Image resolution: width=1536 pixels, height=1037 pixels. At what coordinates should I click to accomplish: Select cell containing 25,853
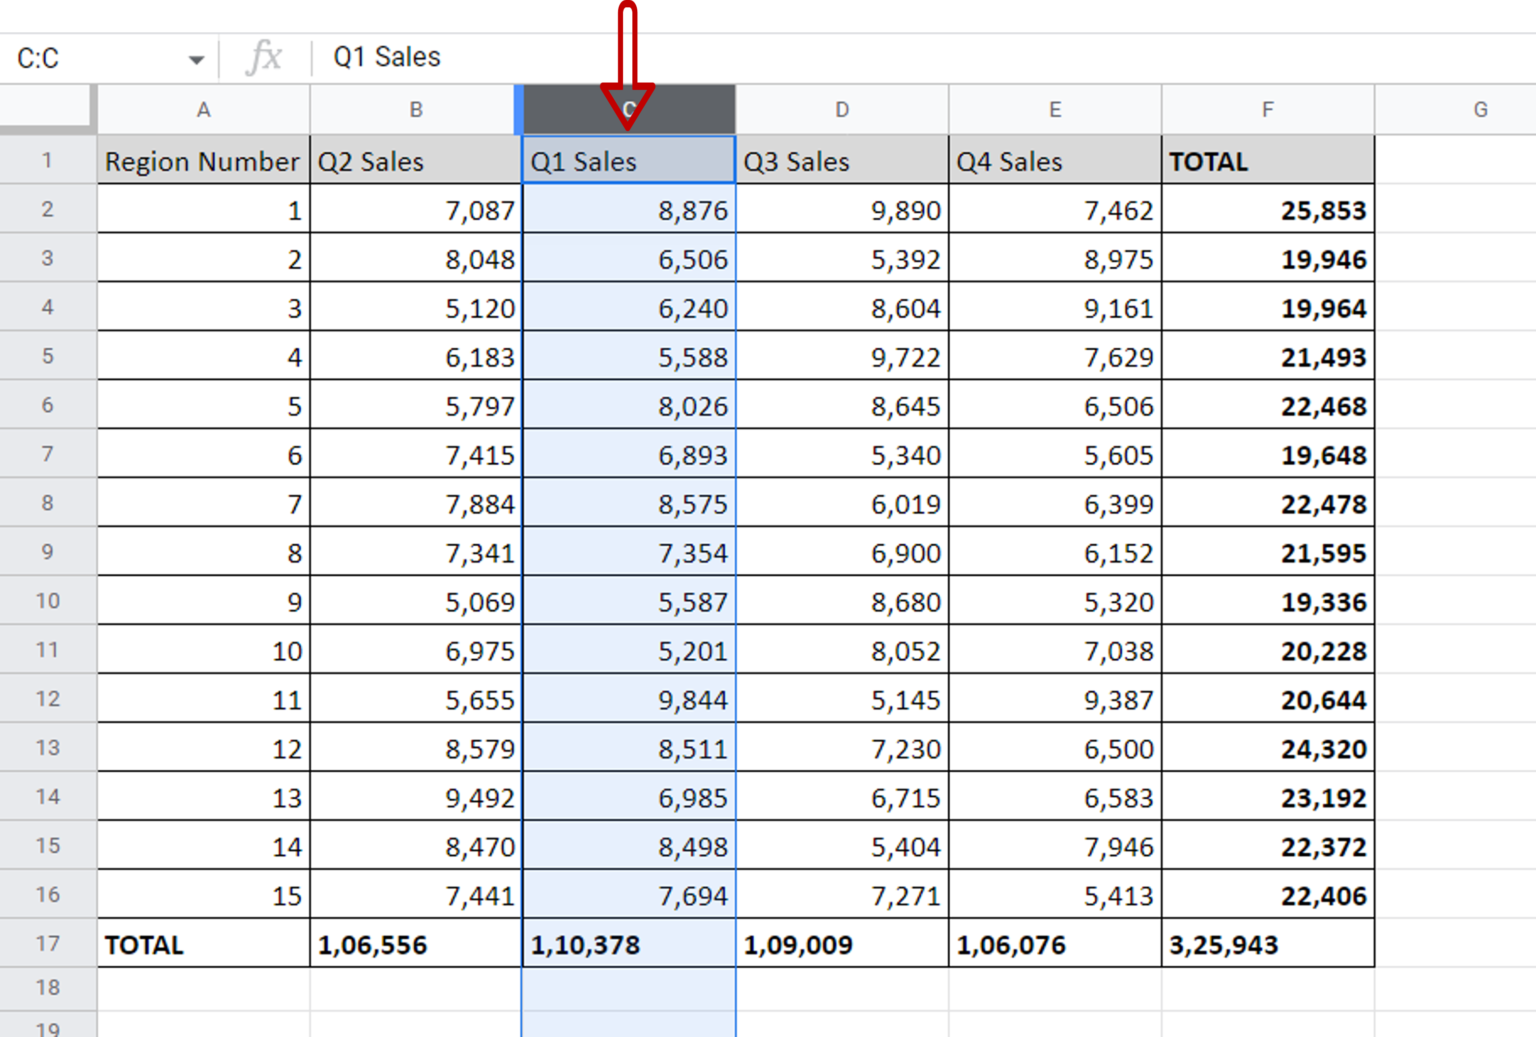click(1267, 210)
